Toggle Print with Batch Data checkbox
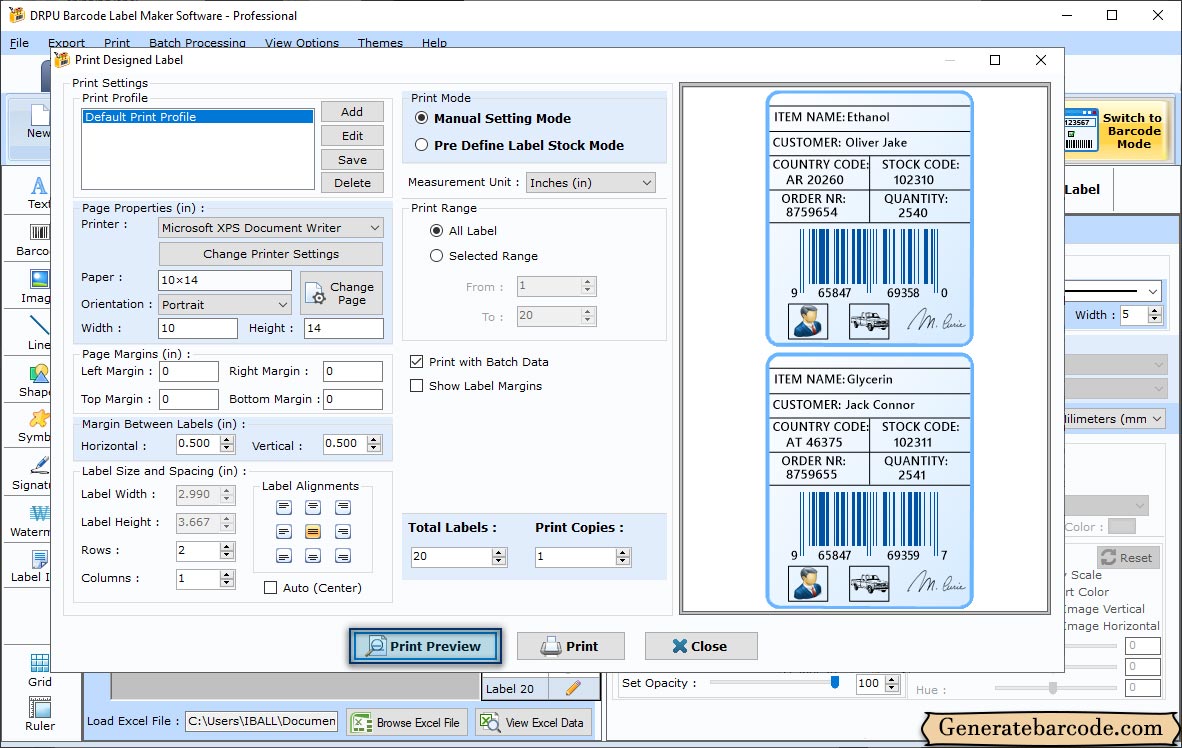This screenshot has width=1182, height=748. click(x=416, y=362)
